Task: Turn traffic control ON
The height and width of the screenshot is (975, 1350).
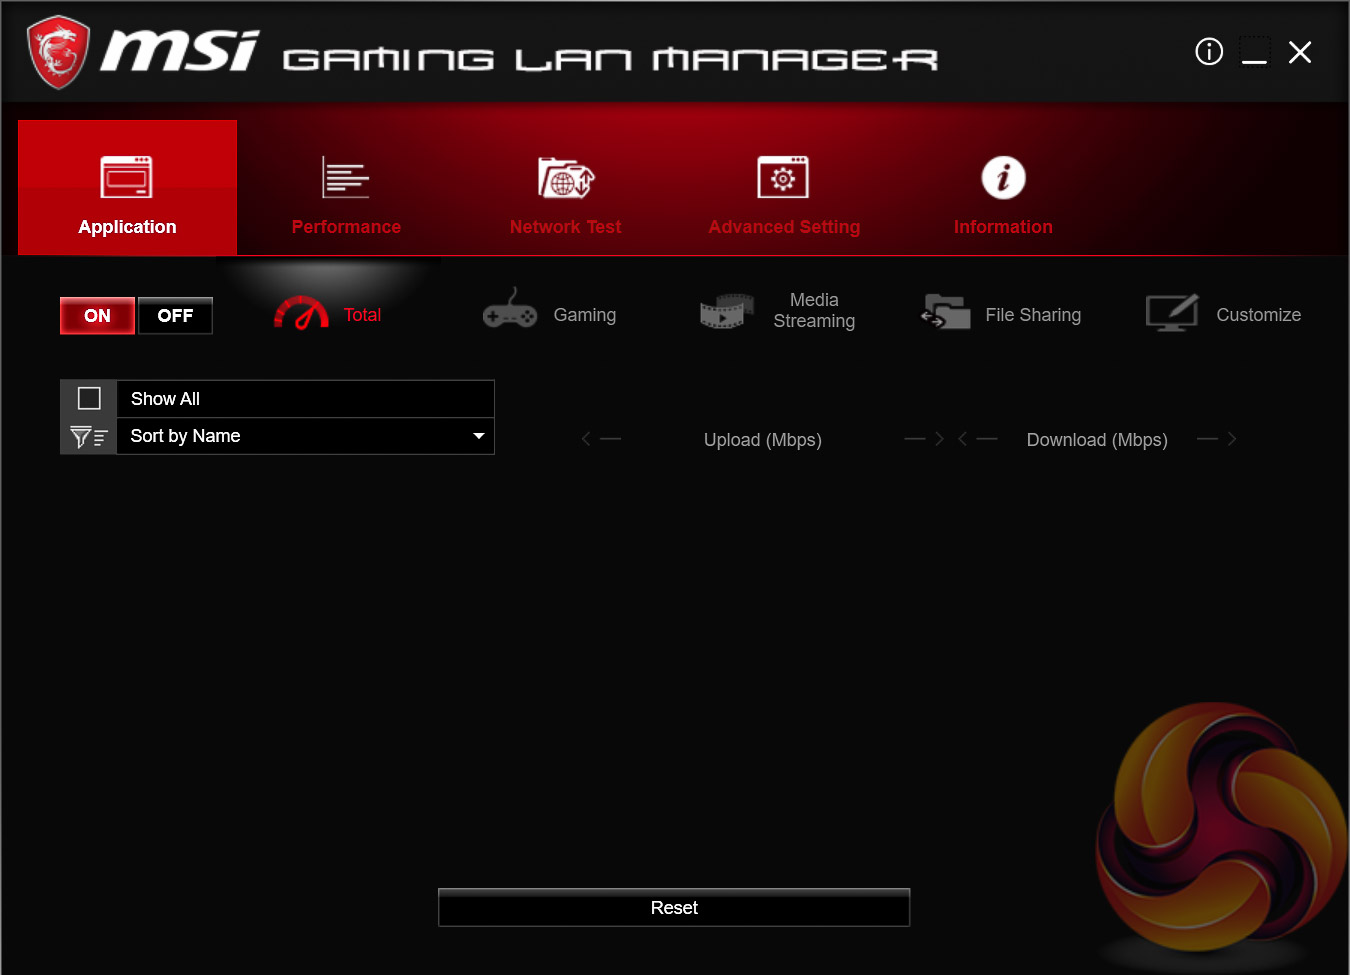Action: click(97, 316)
